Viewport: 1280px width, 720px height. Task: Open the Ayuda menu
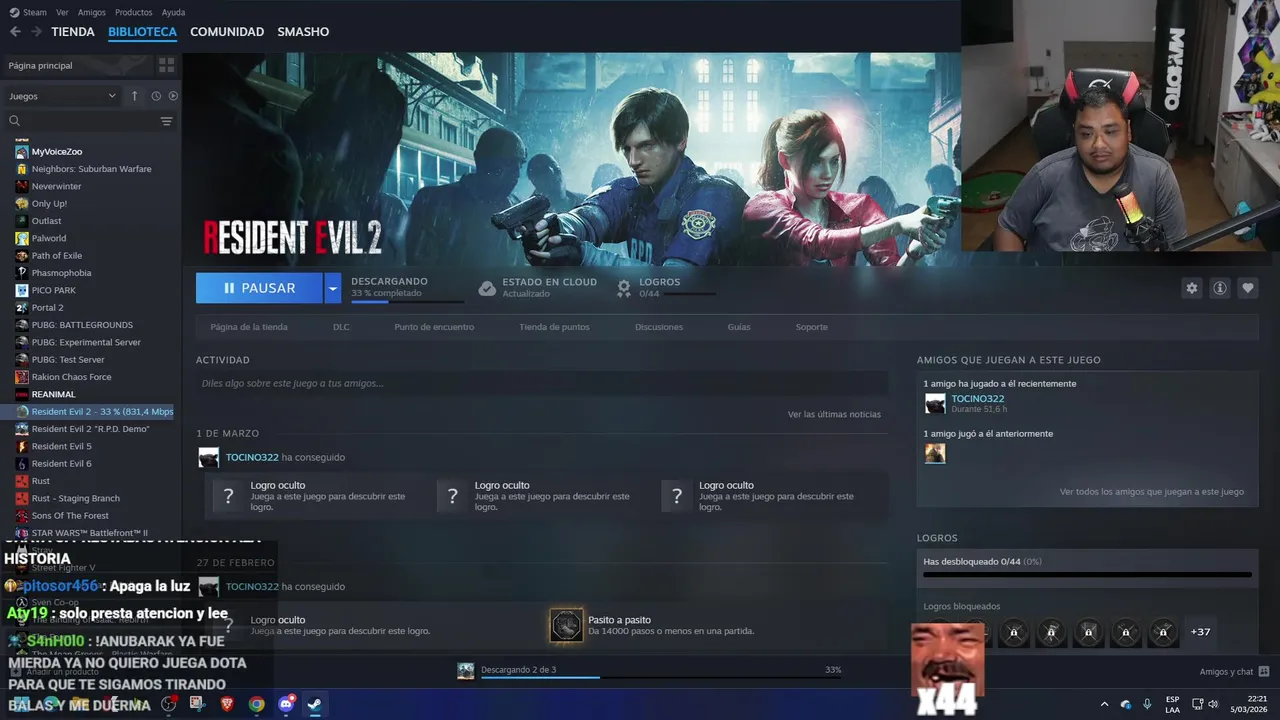point(173,12)
